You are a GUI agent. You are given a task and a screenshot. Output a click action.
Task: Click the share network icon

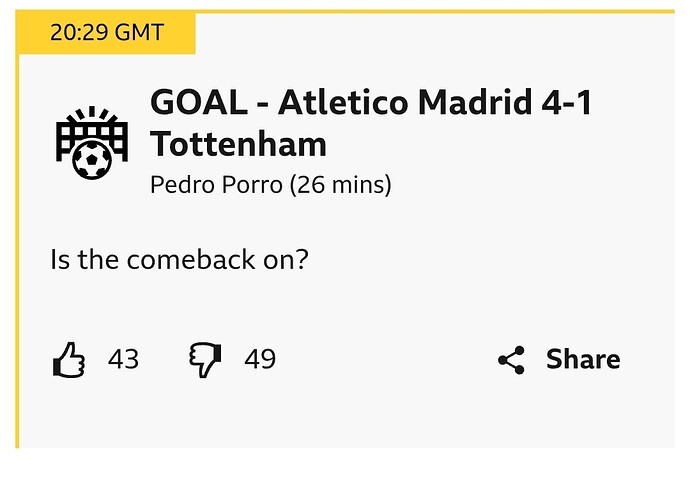[511, 360]
